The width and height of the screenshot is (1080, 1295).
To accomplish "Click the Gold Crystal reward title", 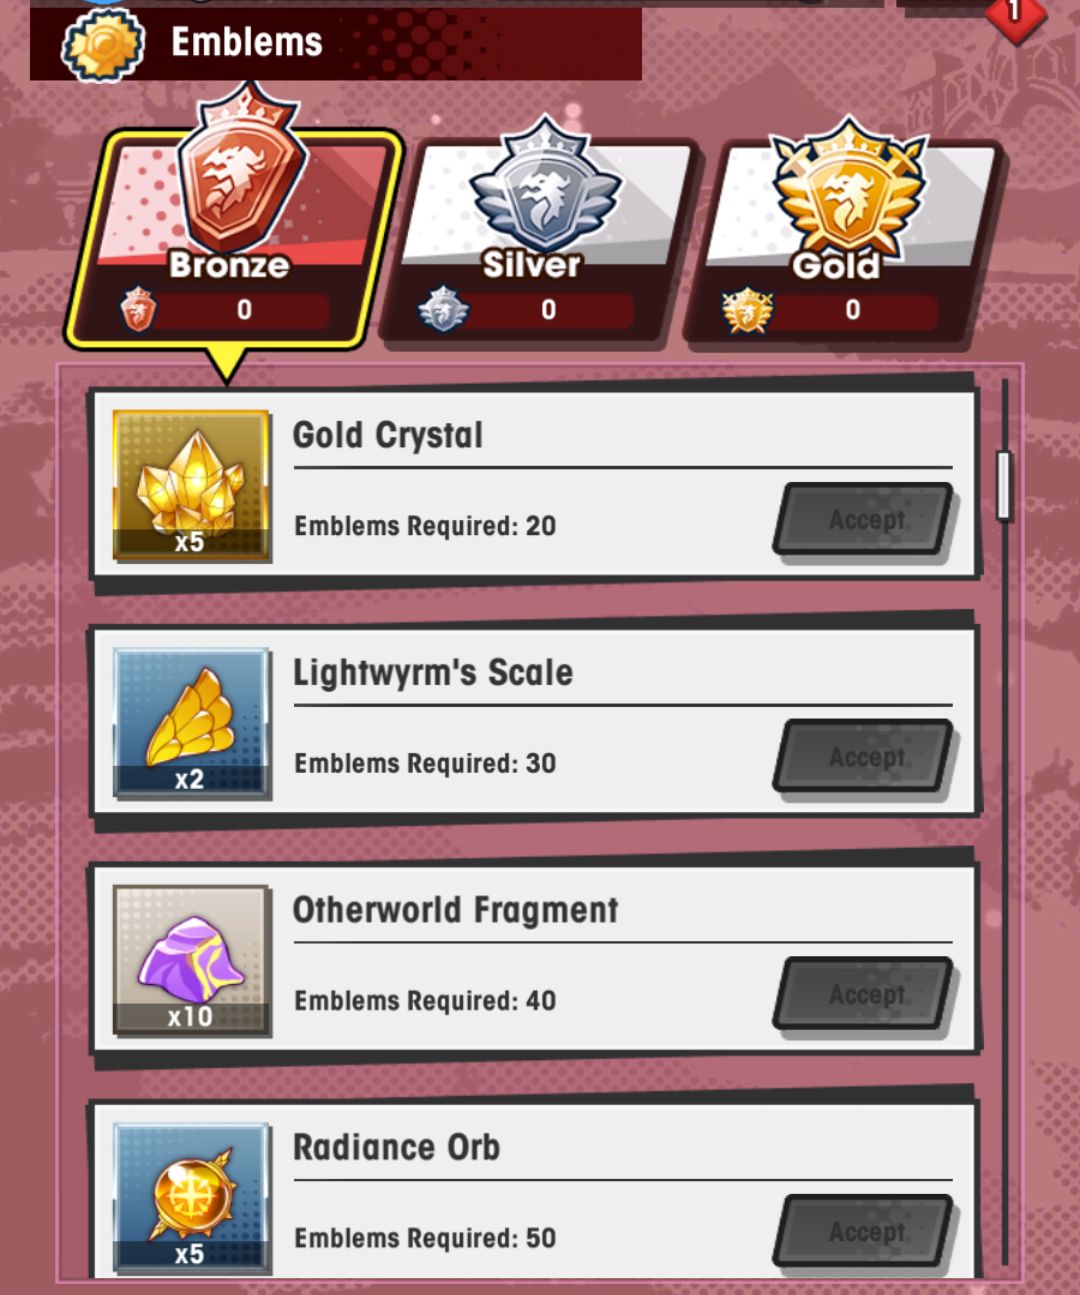I will [388, 435].
